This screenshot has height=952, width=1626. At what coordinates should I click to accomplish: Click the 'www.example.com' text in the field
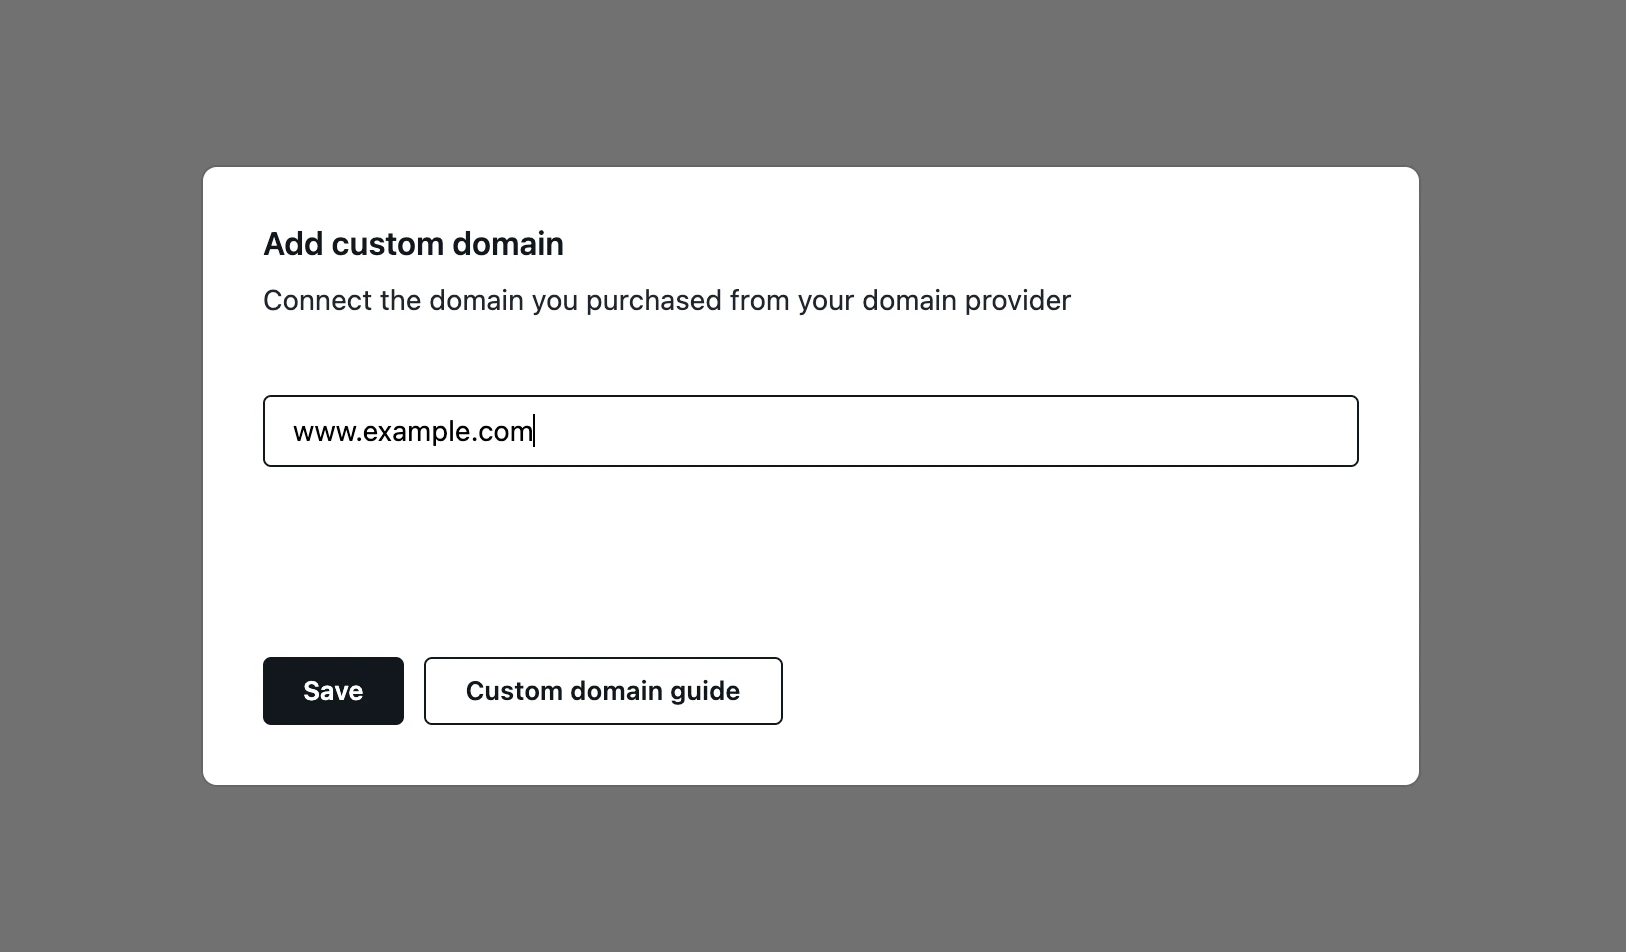coord(412,431)
